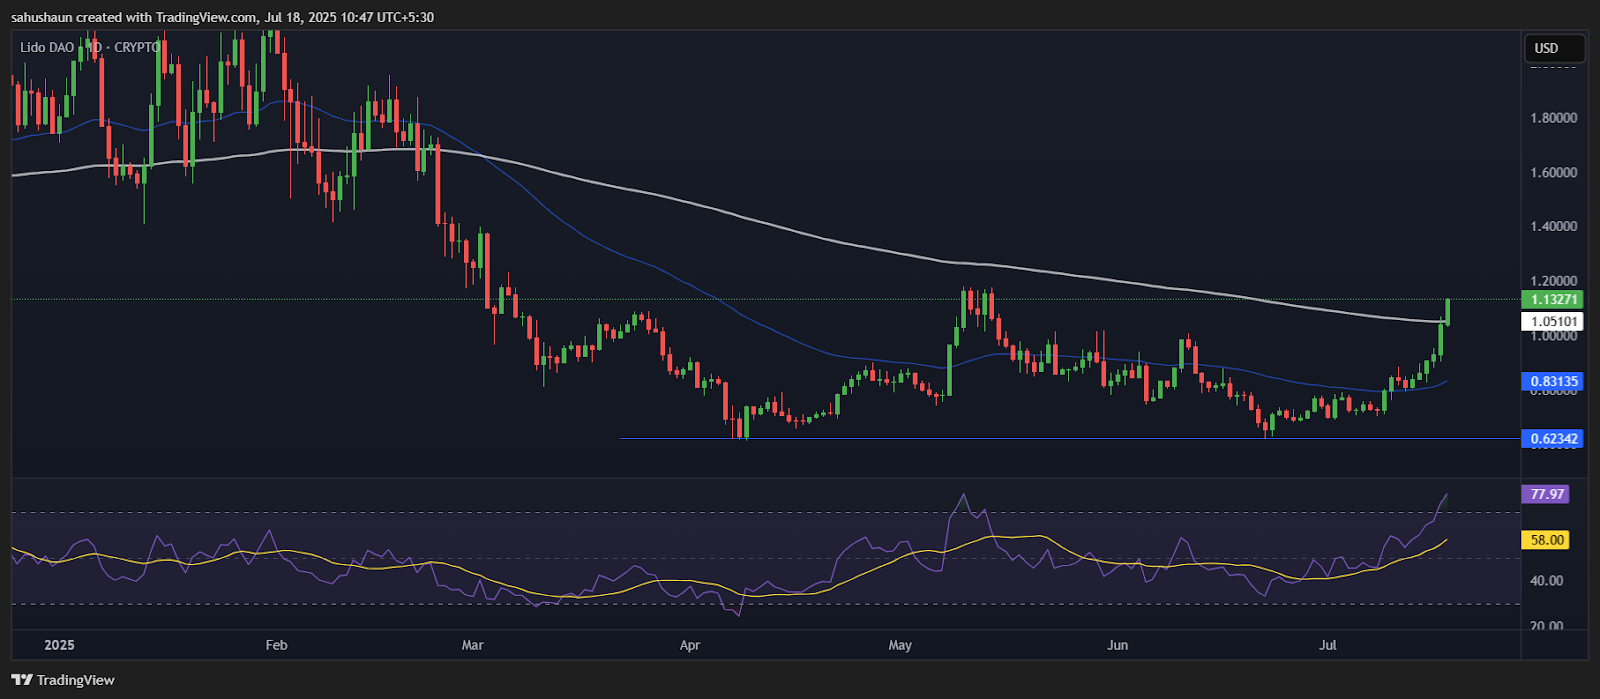Click the header text with snapshot date
This screenshot has width=1600, height=699.
223,17
